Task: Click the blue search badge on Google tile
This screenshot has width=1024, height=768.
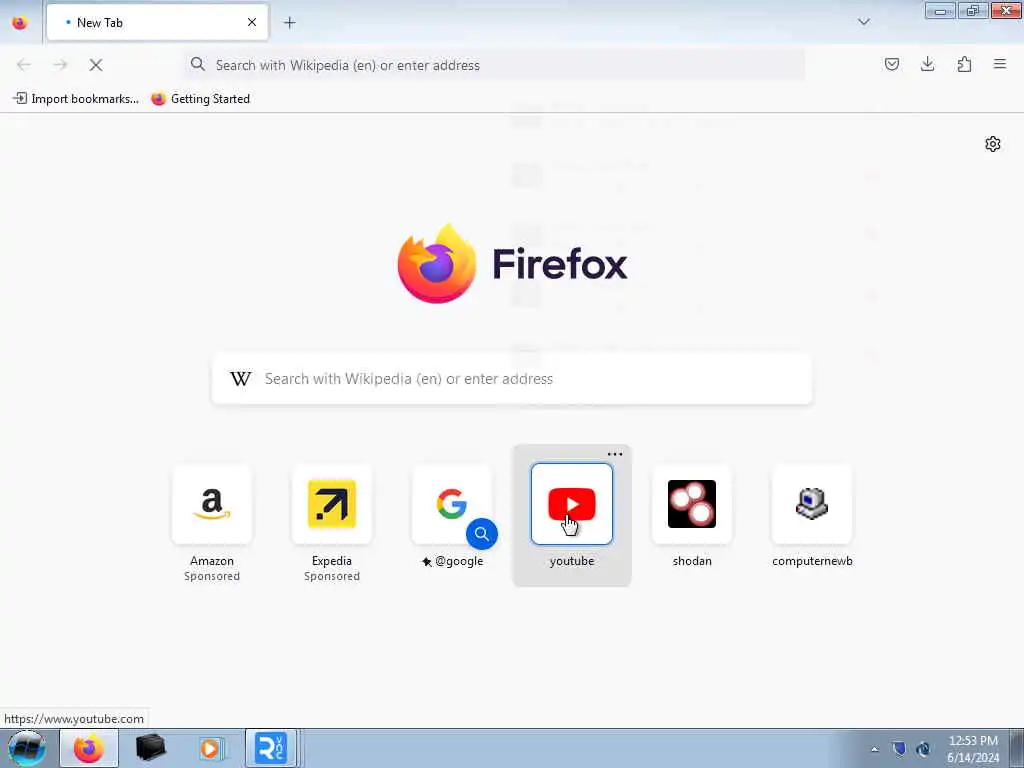Action: pyautogui.click(x=482, y=534)
